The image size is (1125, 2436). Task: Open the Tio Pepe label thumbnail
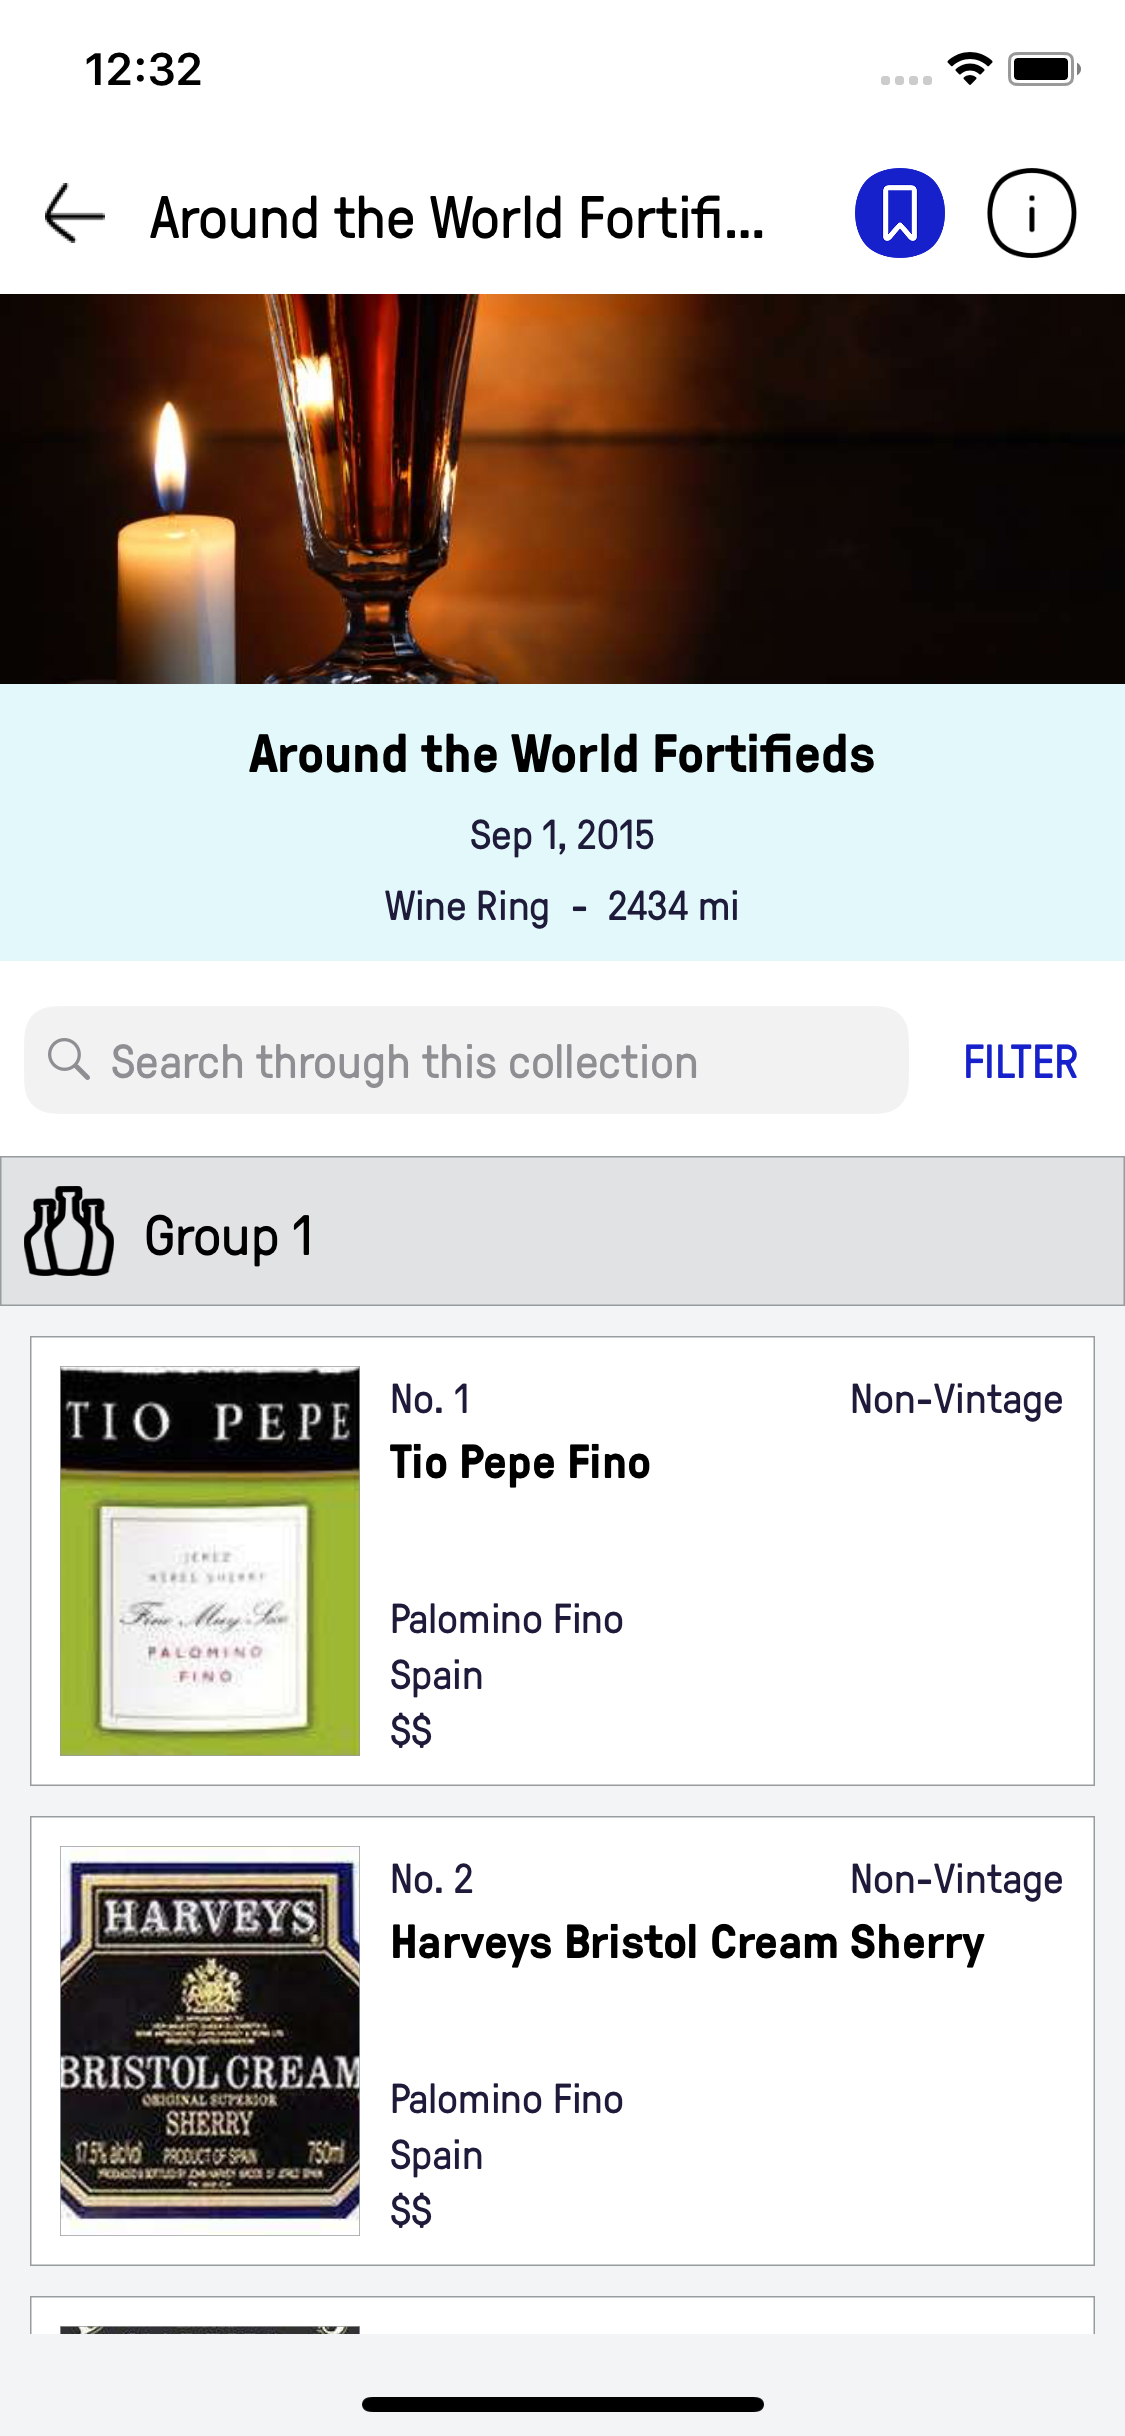tap(210, 1560)
